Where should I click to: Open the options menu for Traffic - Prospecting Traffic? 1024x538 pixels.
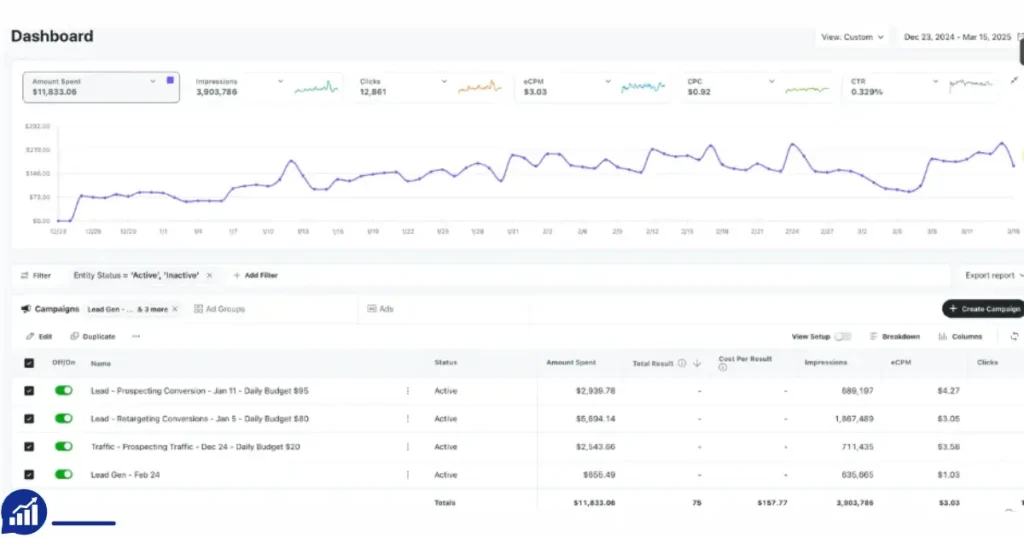coord(408,447)
